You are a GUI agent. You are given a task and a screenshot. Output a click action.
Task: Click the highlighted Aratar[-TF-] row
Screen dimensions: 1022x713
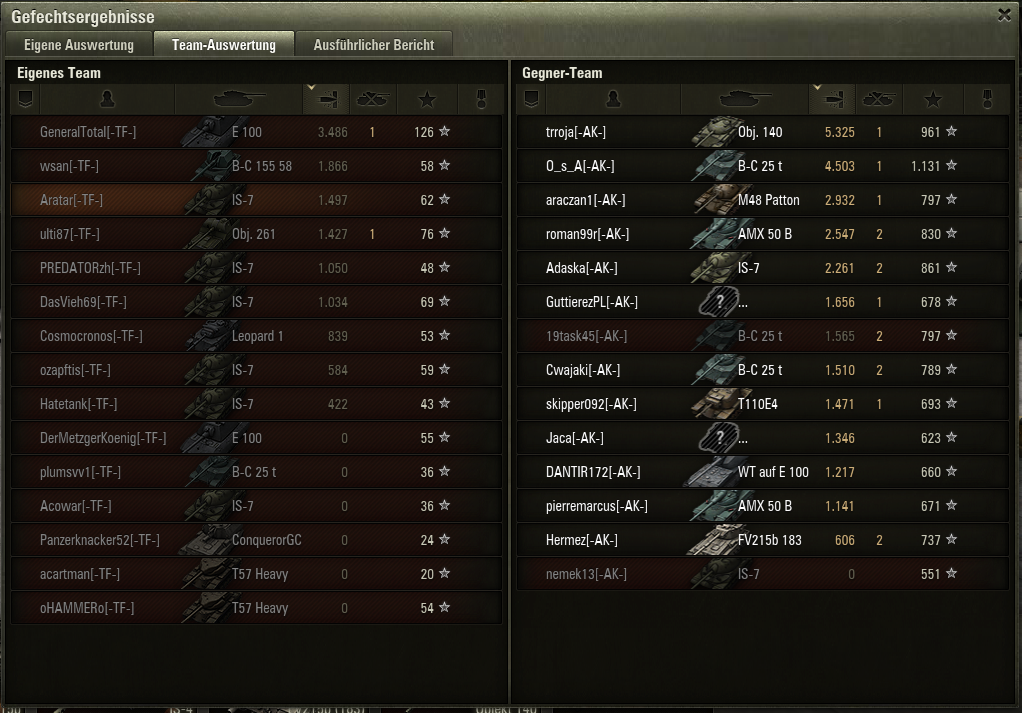(x=257, y=199)
